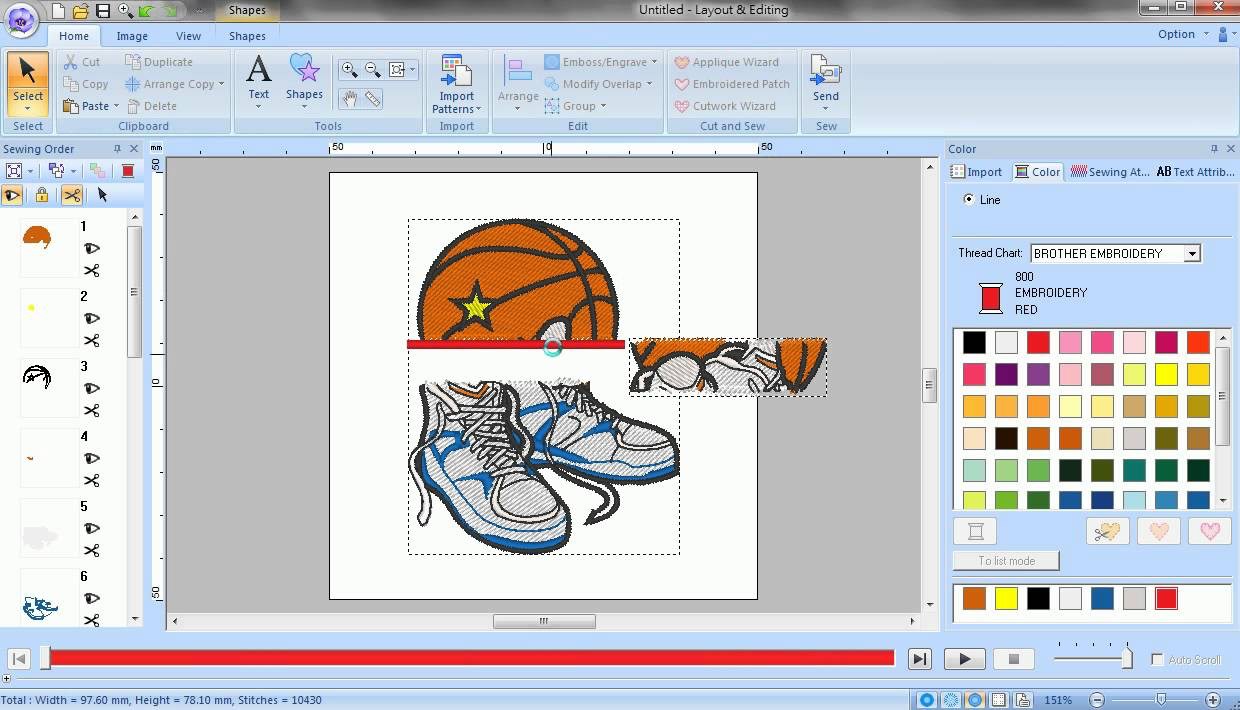Enable the Auto Scroll checkbox

pos(1158,660)
